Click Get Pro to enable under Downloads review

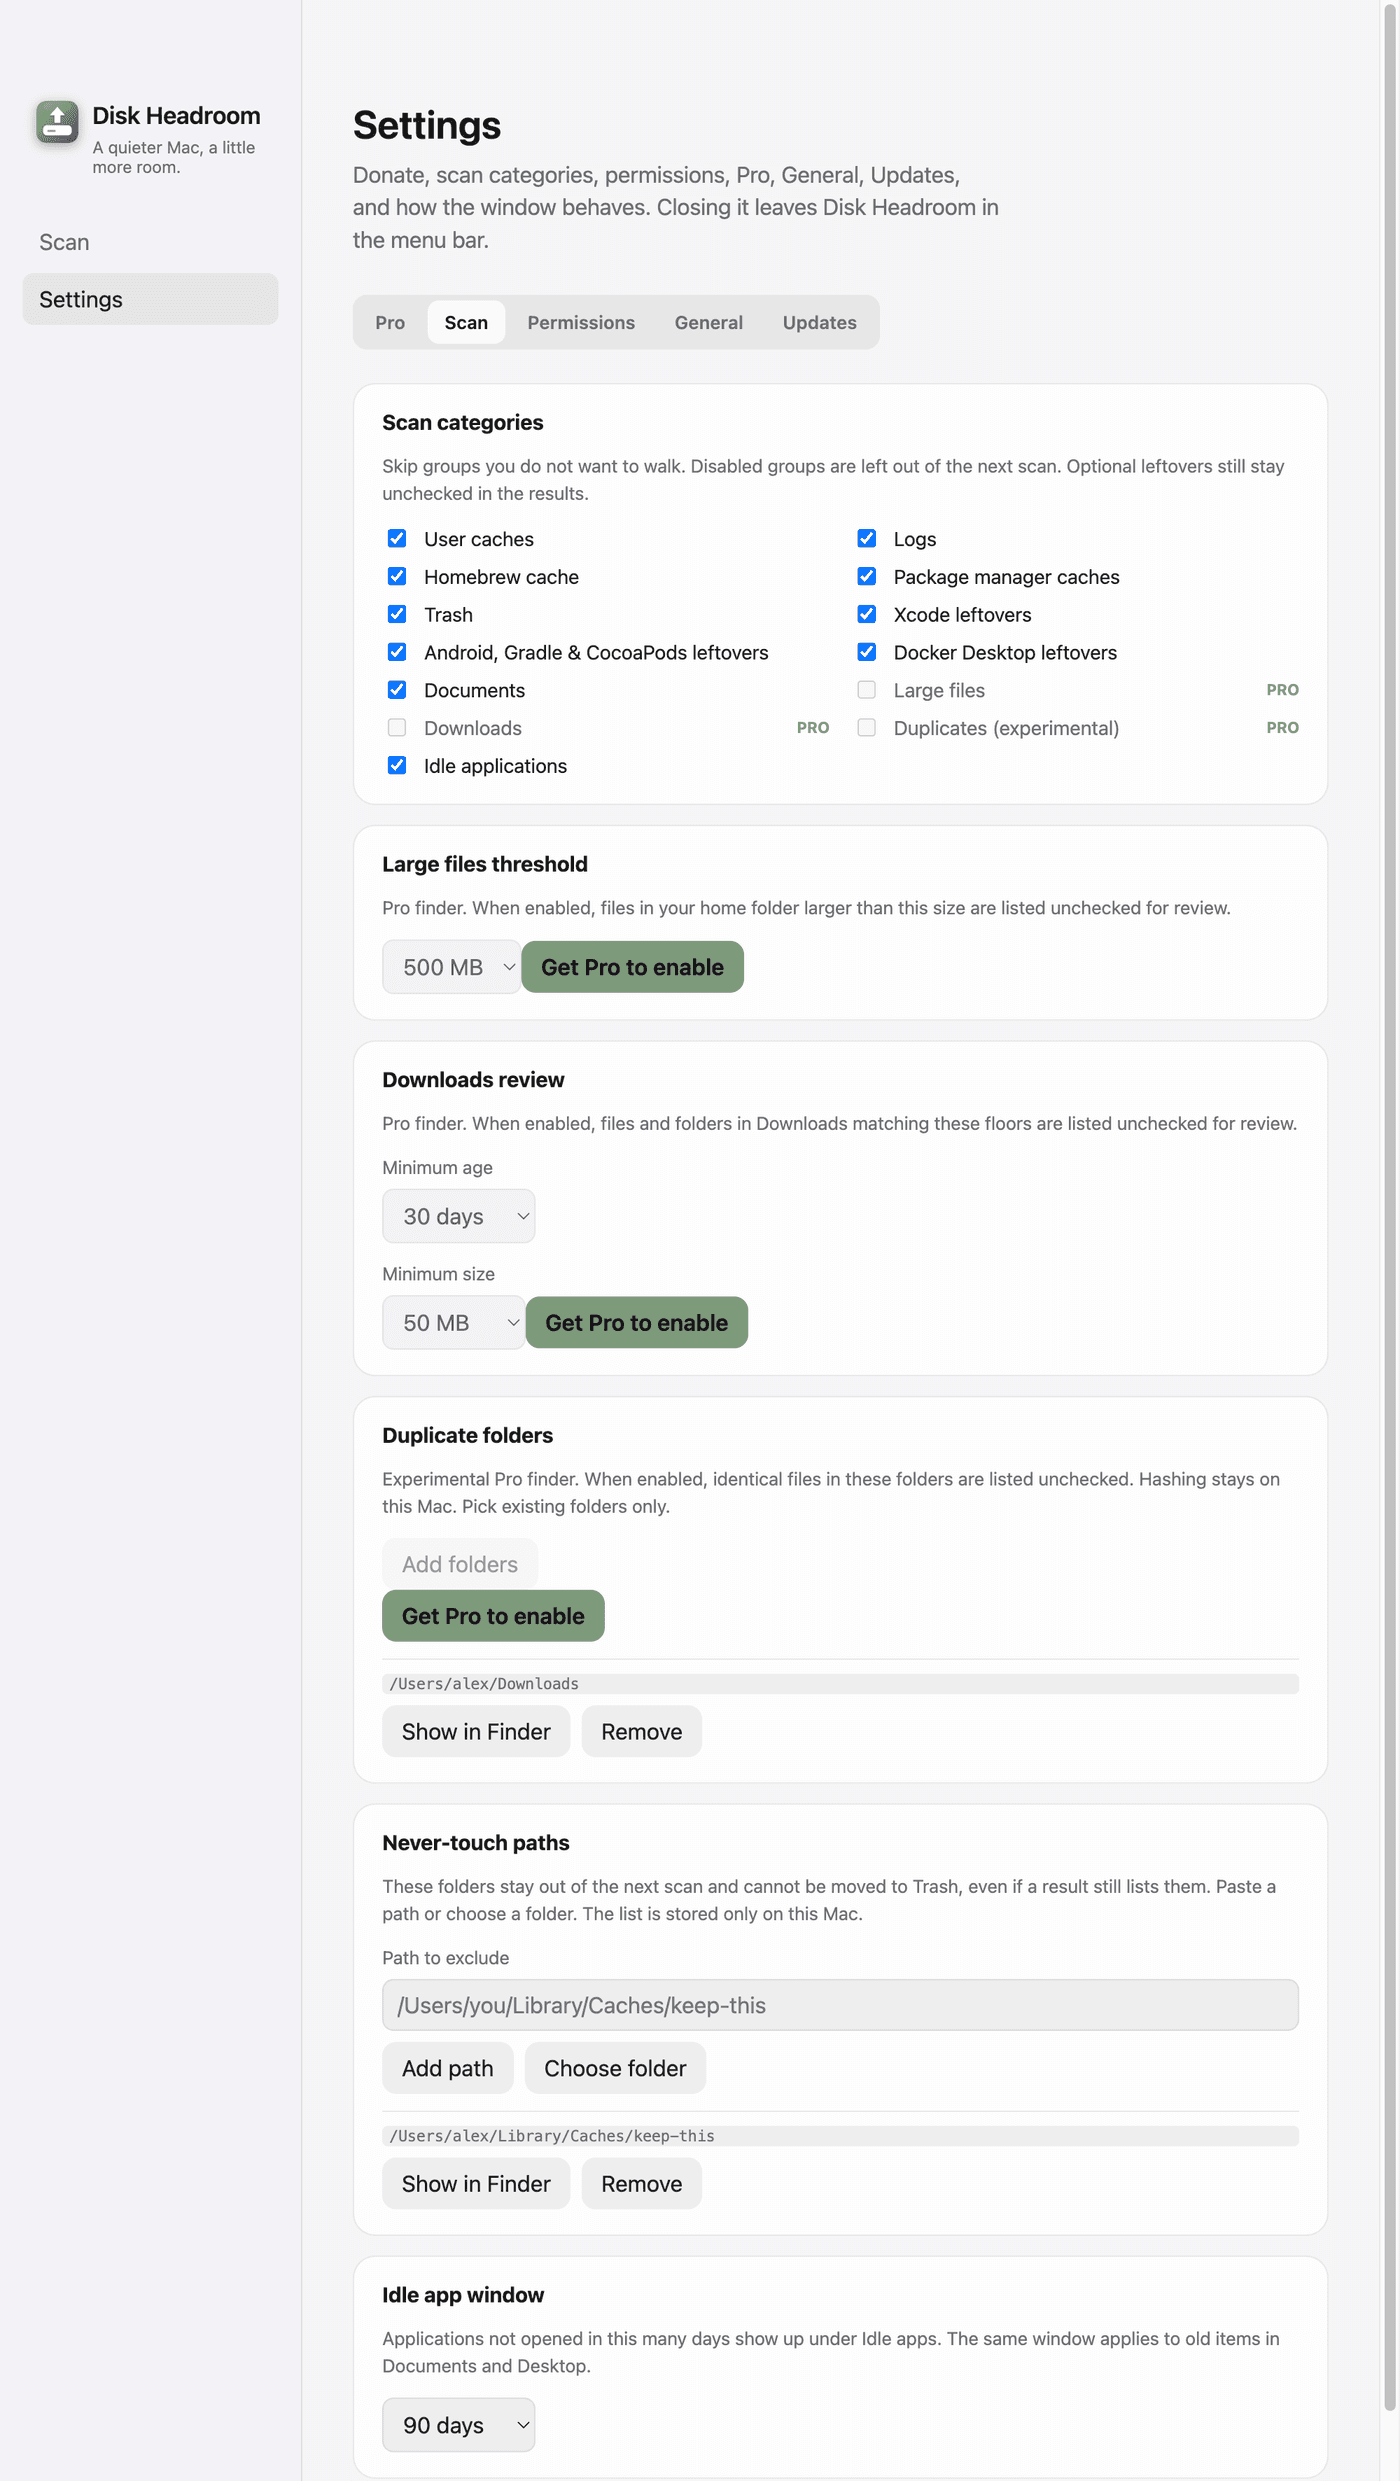click(636, 1323)
